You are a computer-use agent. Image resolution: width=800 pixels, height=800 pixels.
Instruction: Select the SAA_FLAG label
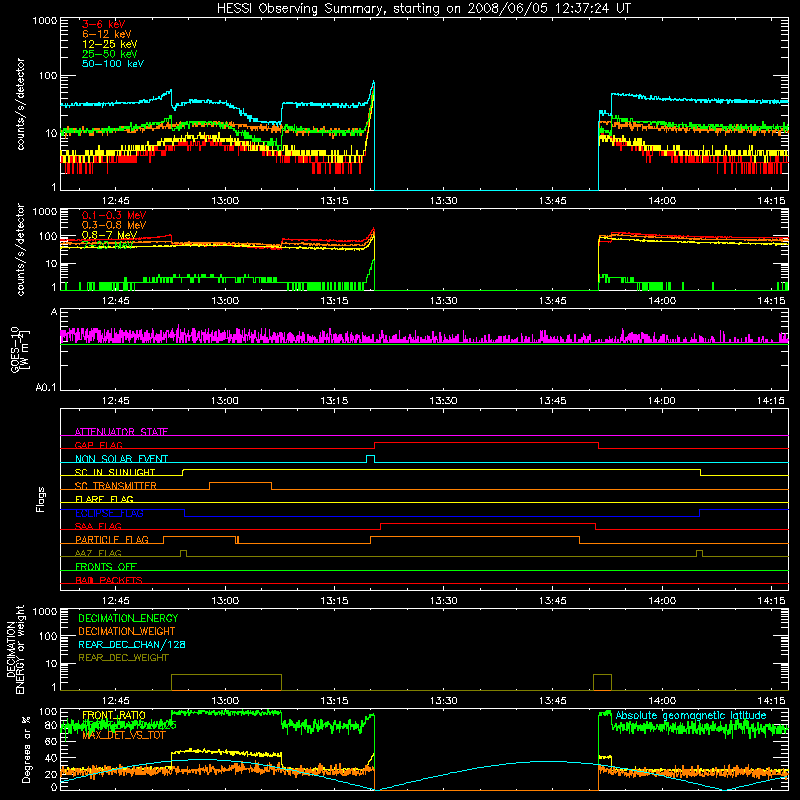click(98, 526)
